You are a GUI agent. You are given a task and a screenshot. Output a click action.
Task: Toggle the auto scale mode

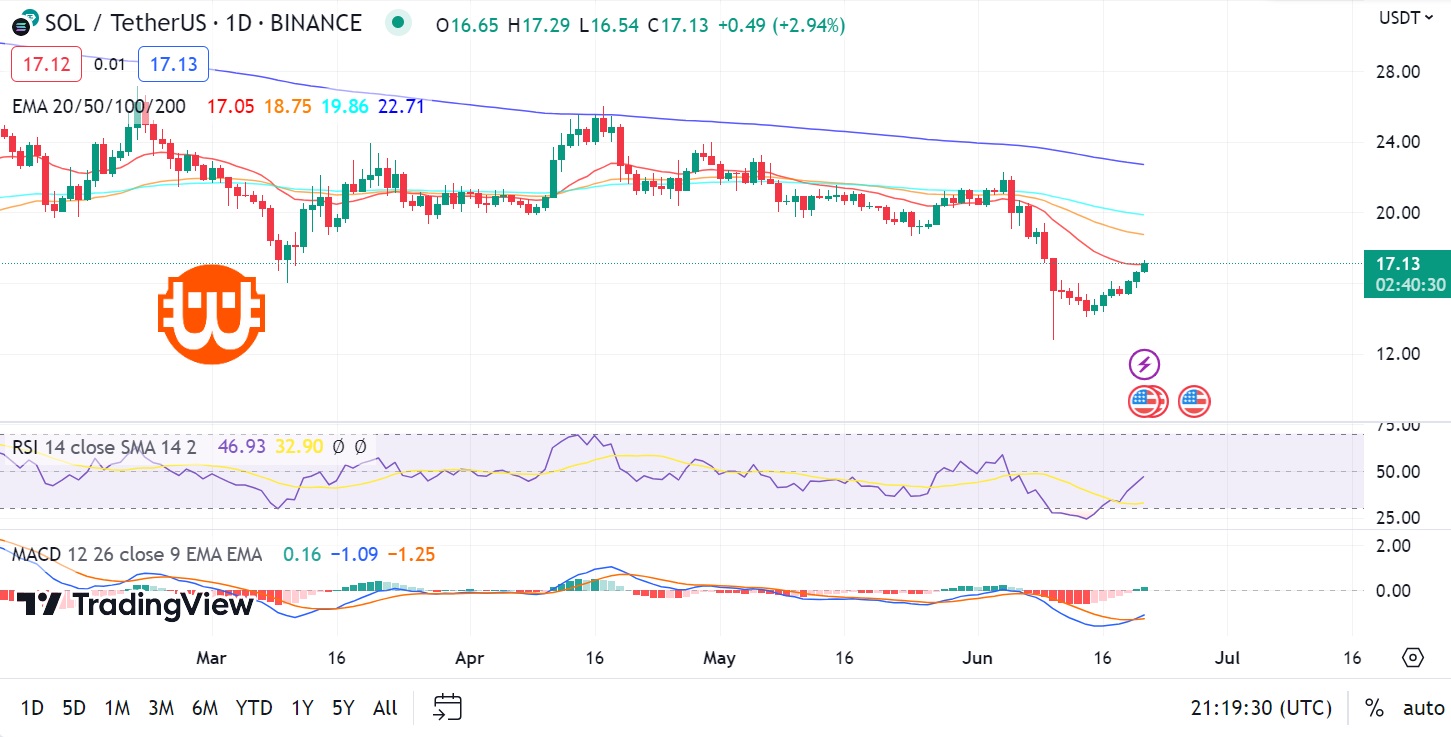pos(1423,708)
